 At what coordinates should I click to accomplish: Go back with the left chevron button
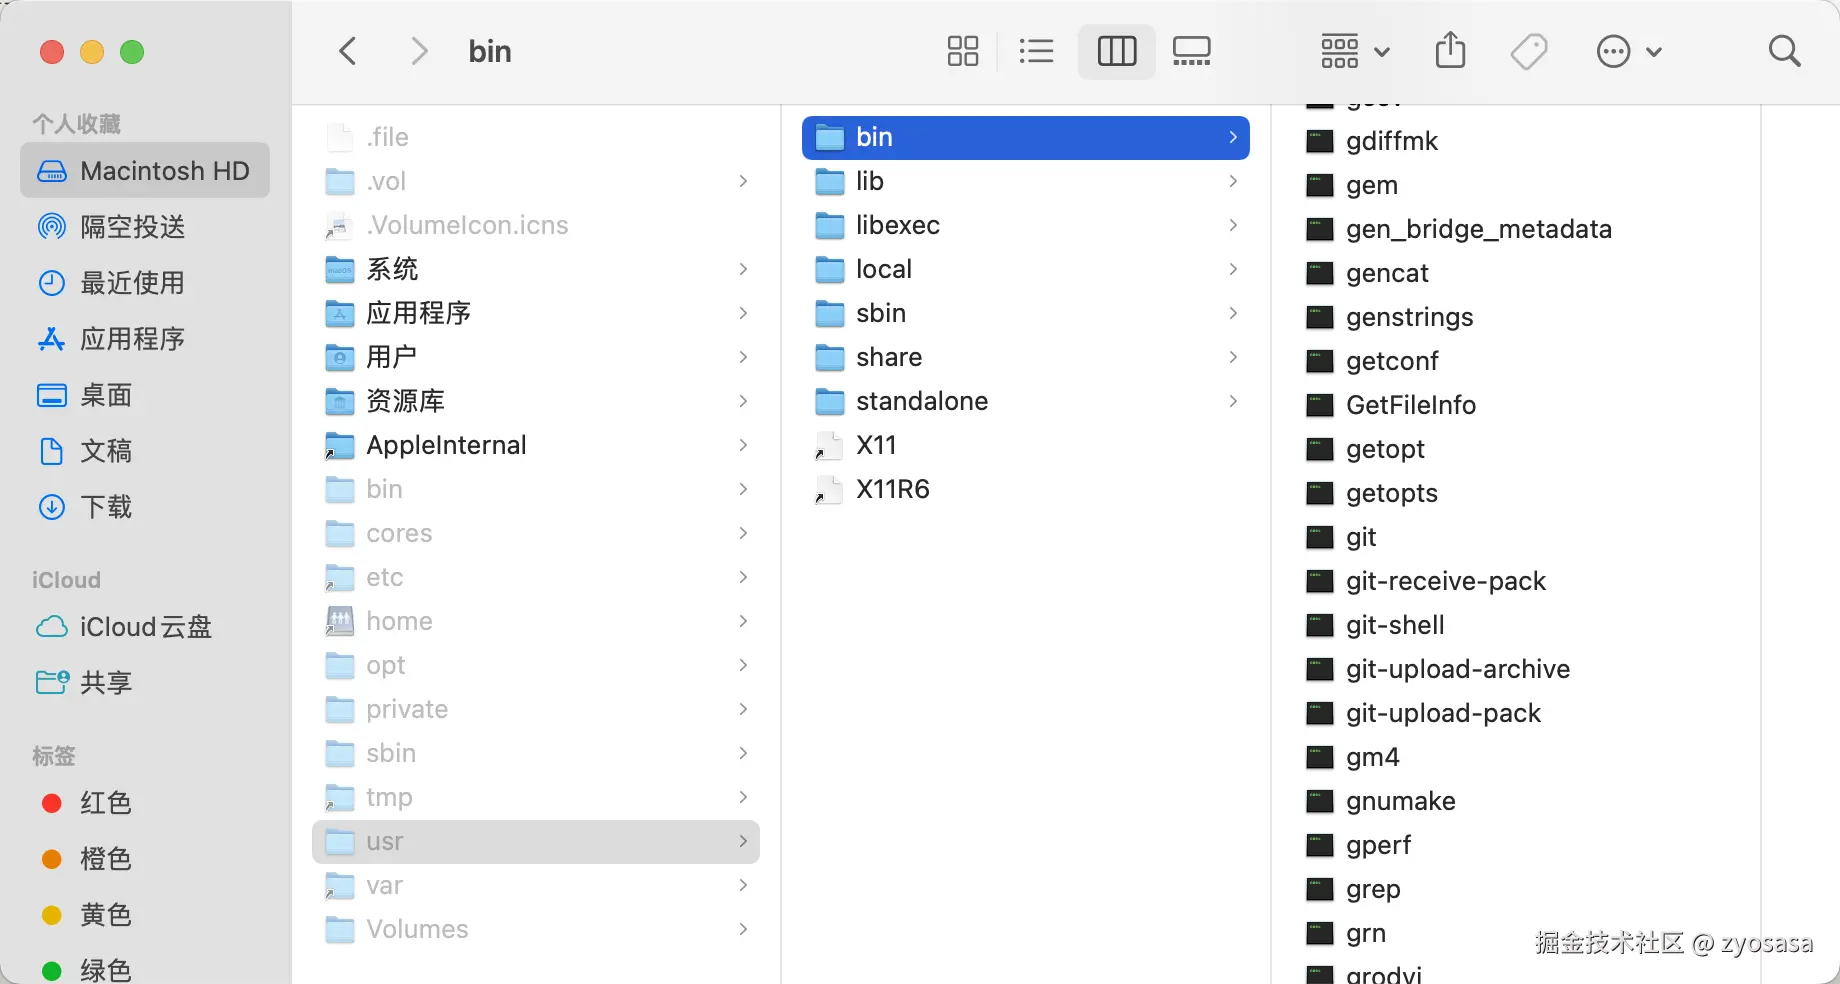(x=348, y=51)
